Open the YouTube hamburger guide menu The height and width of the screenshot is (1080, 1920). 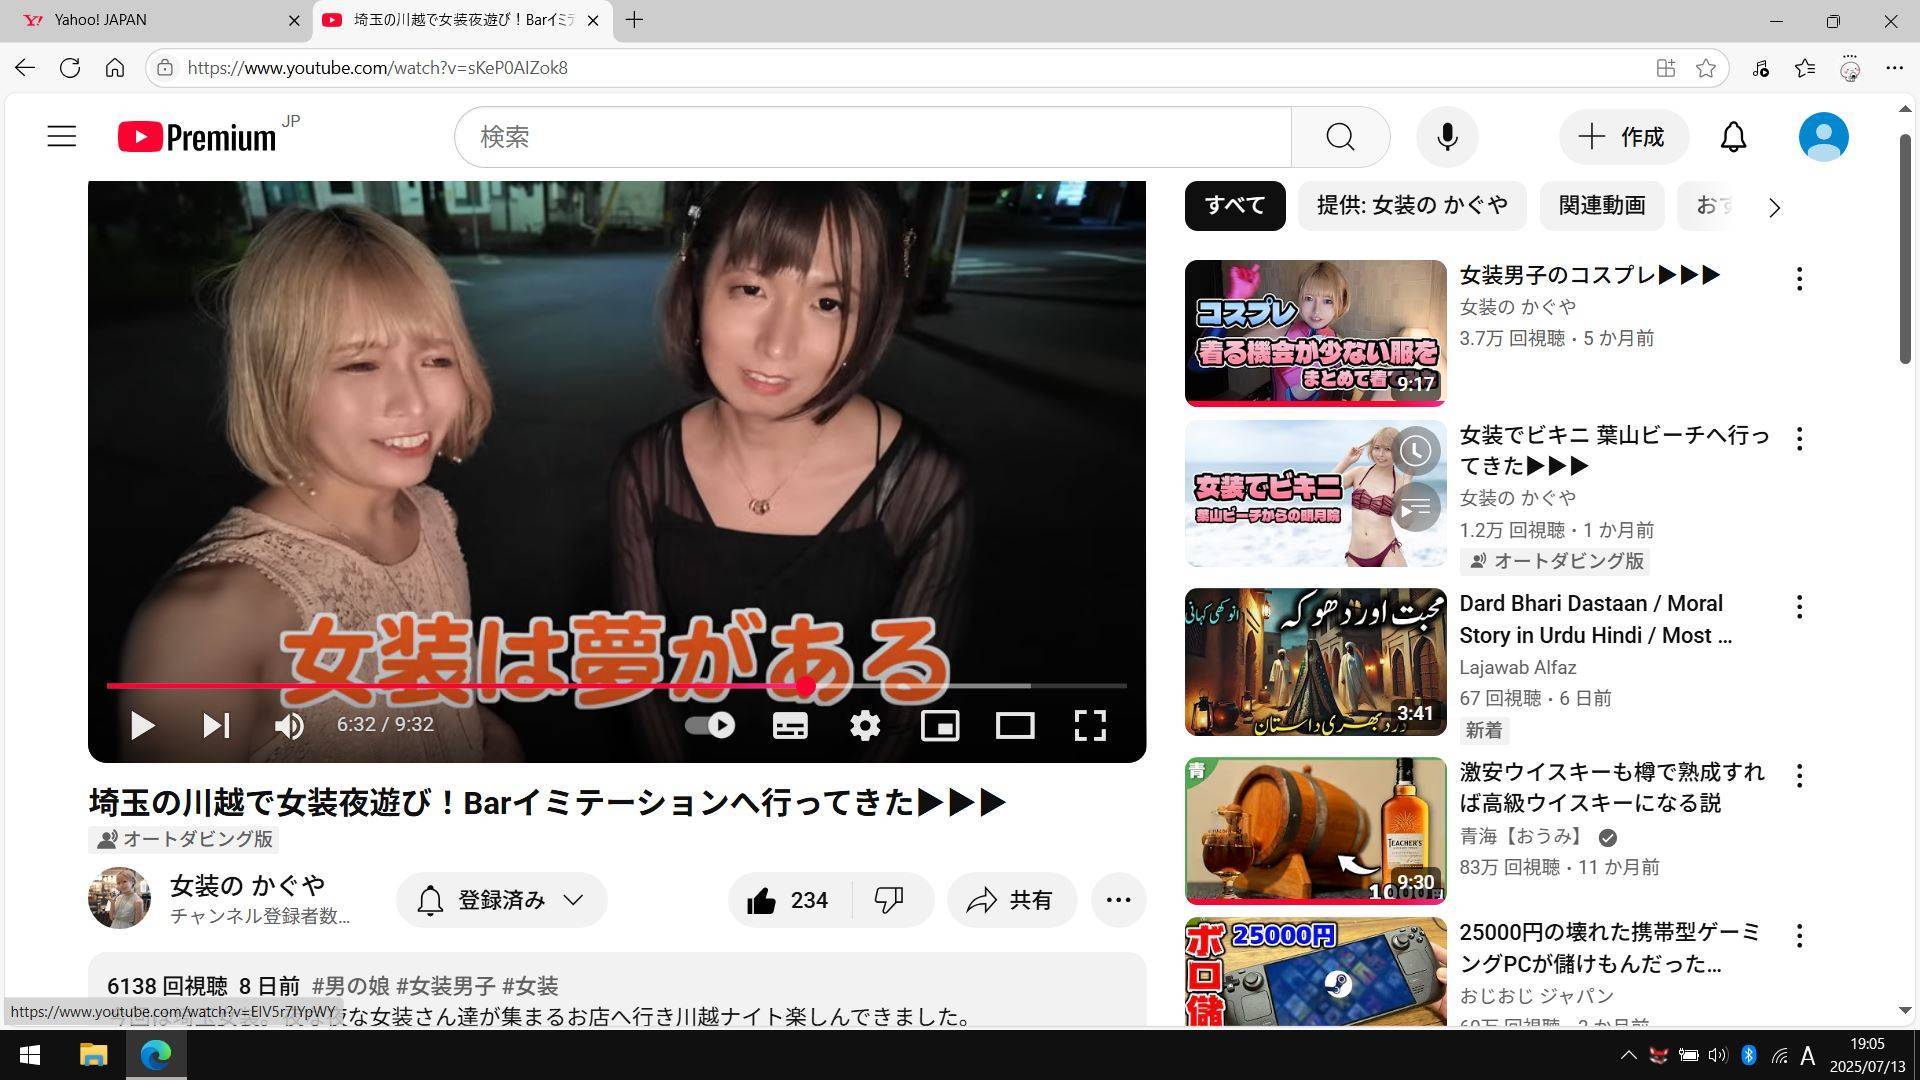tap(62, 136)
